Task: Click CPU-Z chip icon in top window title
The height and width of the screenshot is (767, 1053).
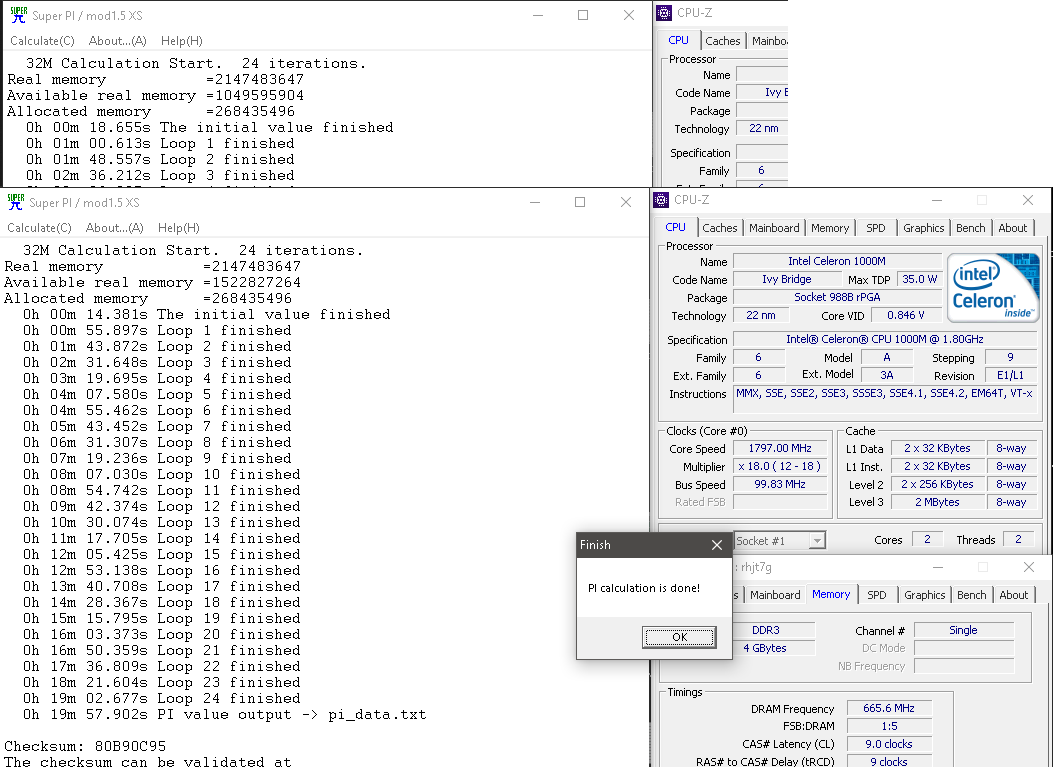Action: pyautogui.click(x=664, y=13)
